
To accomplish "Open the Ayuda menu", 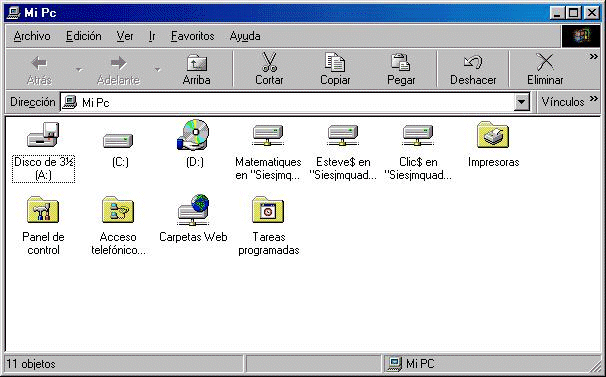I will coord(245,36).
